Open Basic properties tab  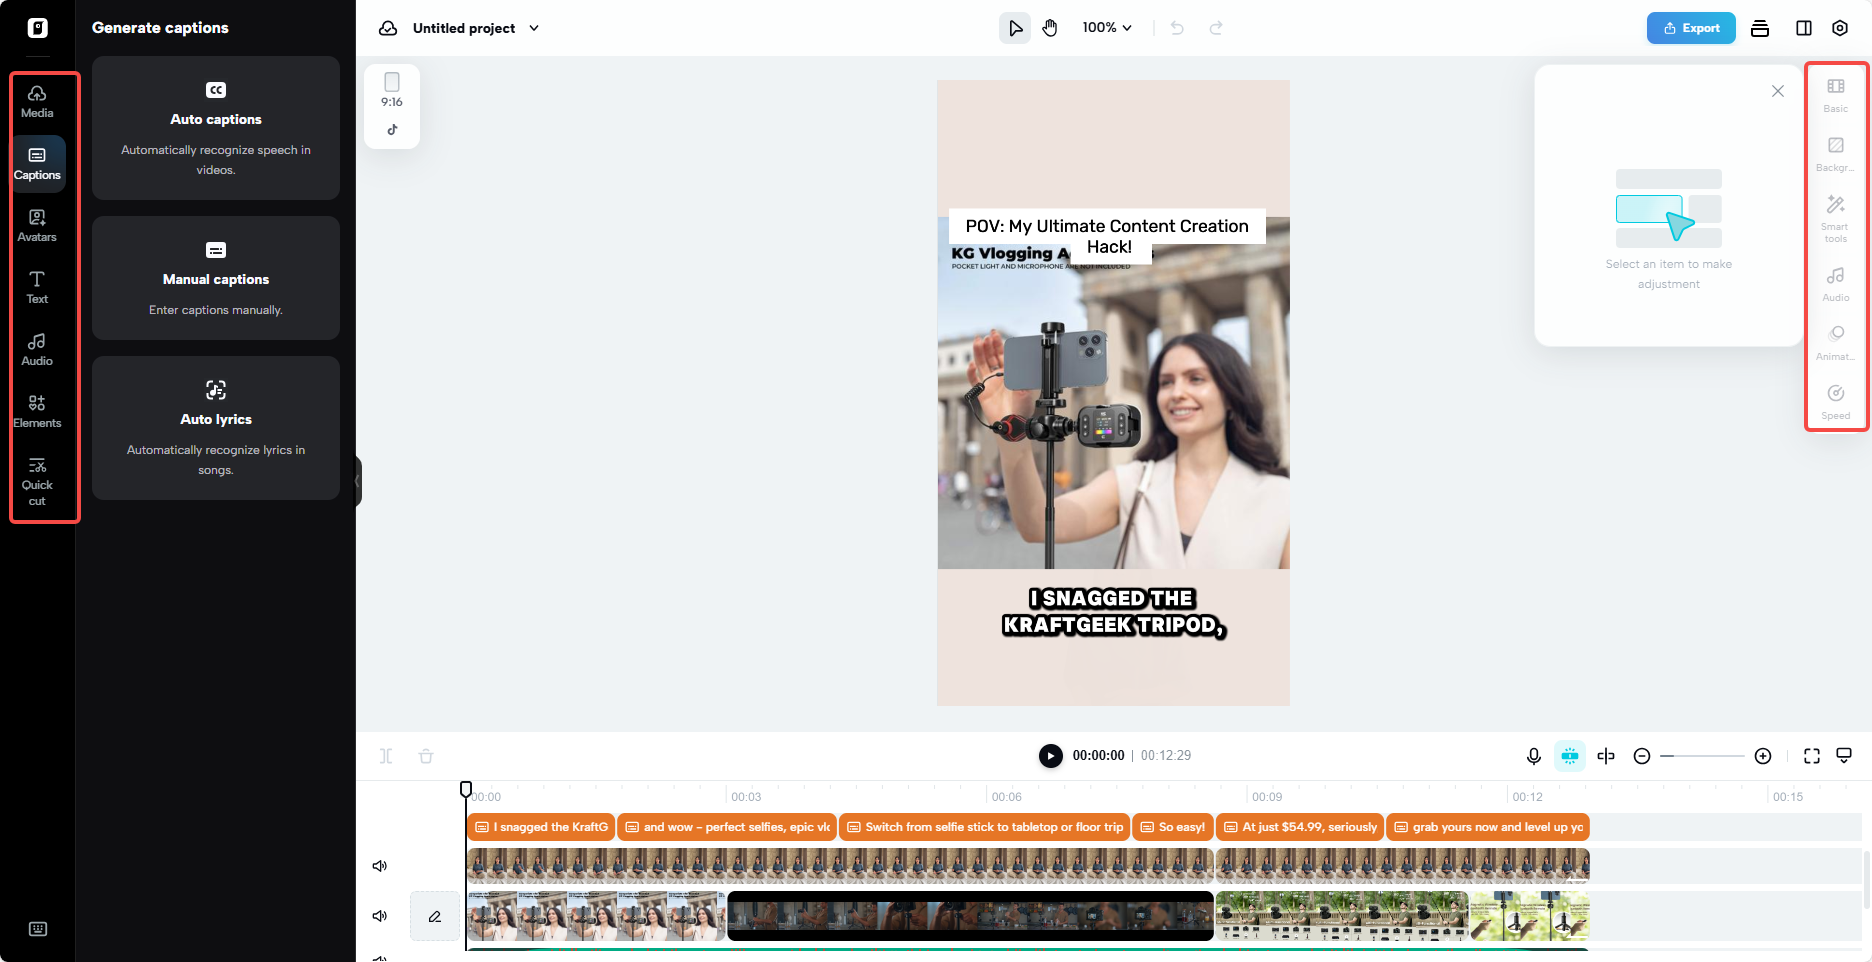[1836, 95]
